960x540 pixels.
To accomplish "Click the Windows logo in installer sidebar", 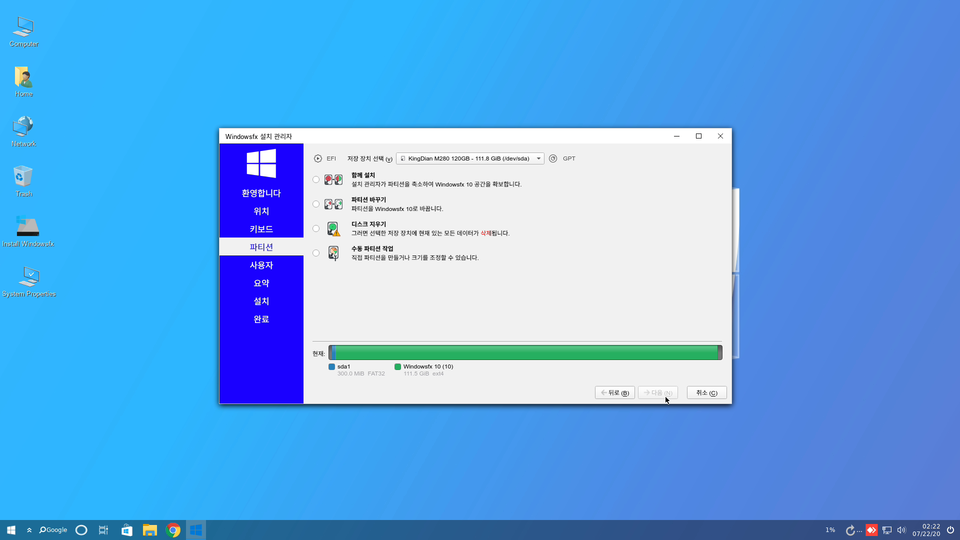I will (261, 163).
